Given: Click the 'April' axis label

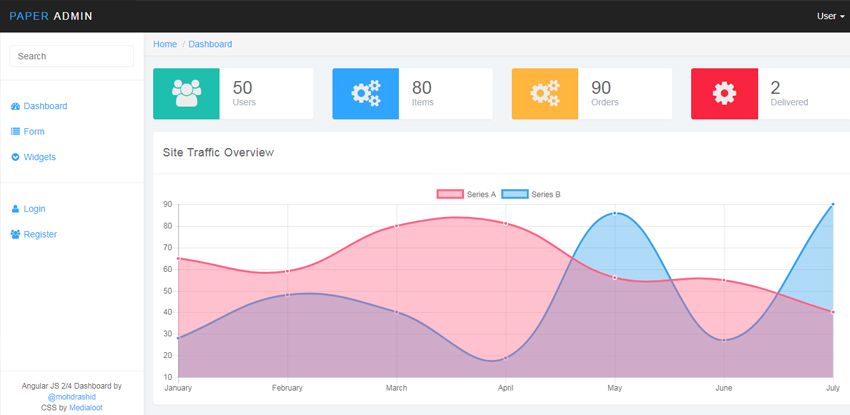Looking at the screenshot, I should (506, 388).
